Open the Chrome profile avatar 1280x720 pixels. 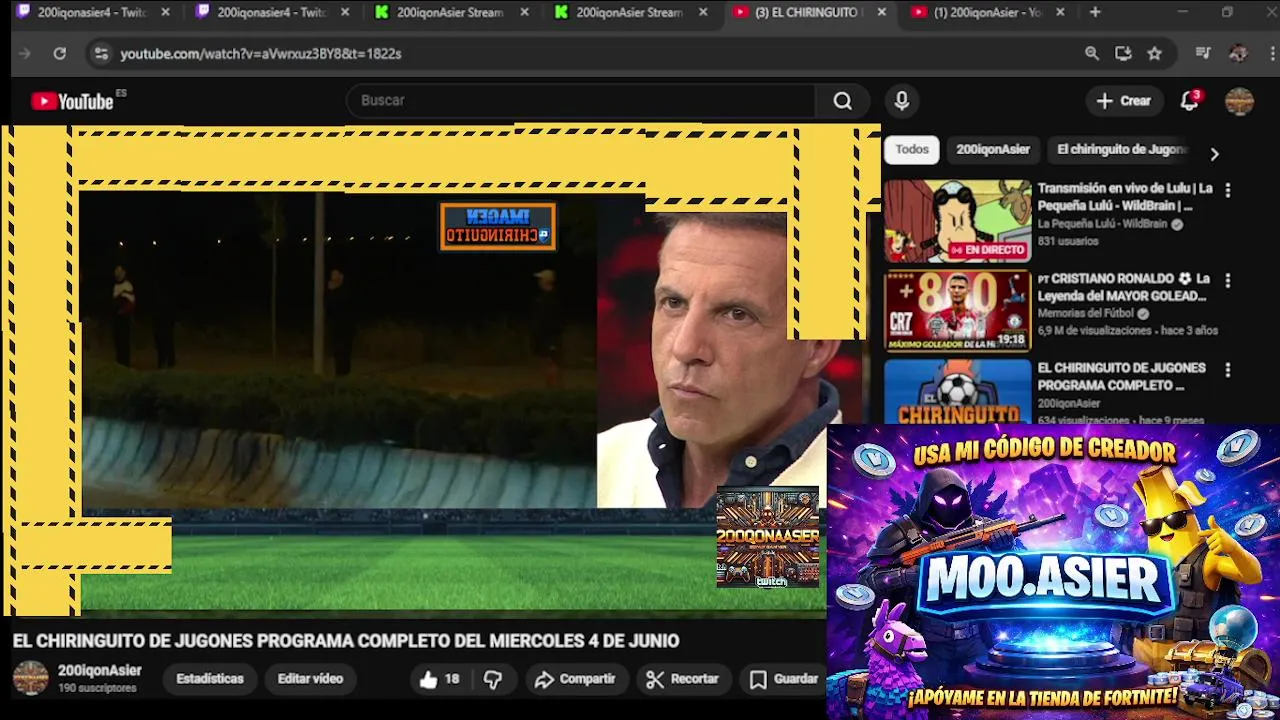[x=1238, y=54]
